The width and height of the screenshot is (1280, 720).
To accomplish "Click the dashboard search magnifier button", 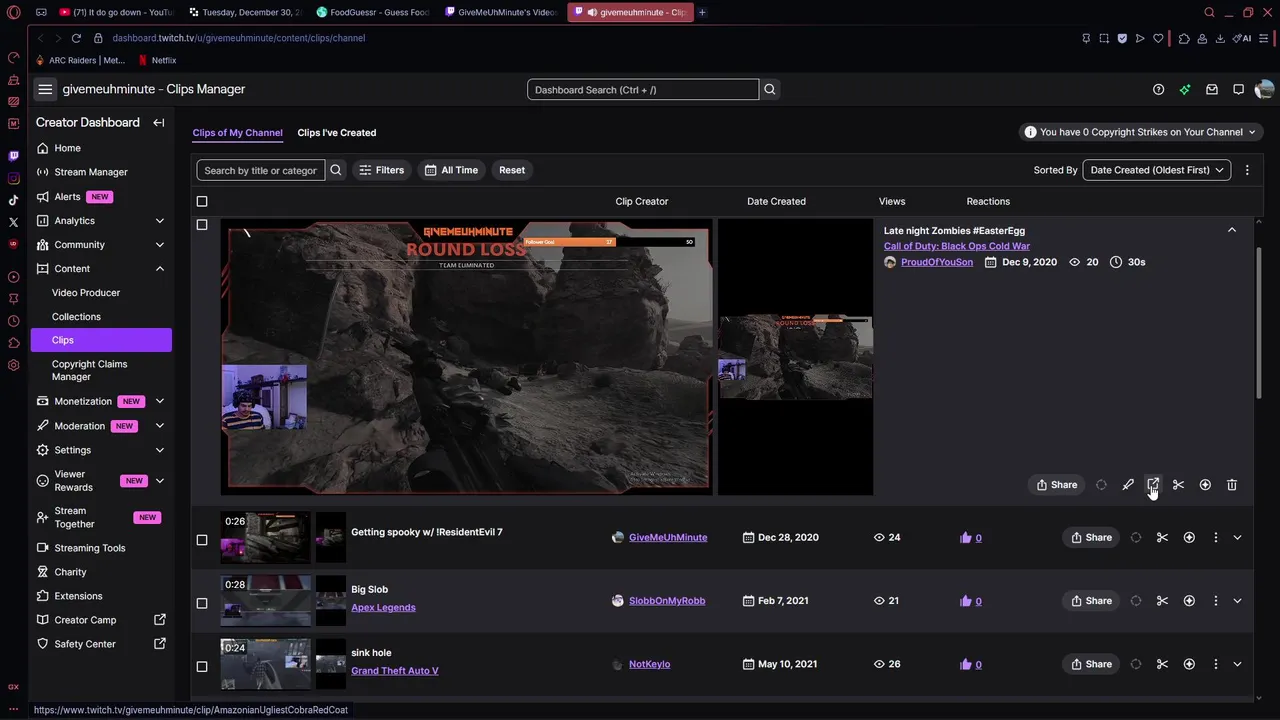I will (770, 89).
